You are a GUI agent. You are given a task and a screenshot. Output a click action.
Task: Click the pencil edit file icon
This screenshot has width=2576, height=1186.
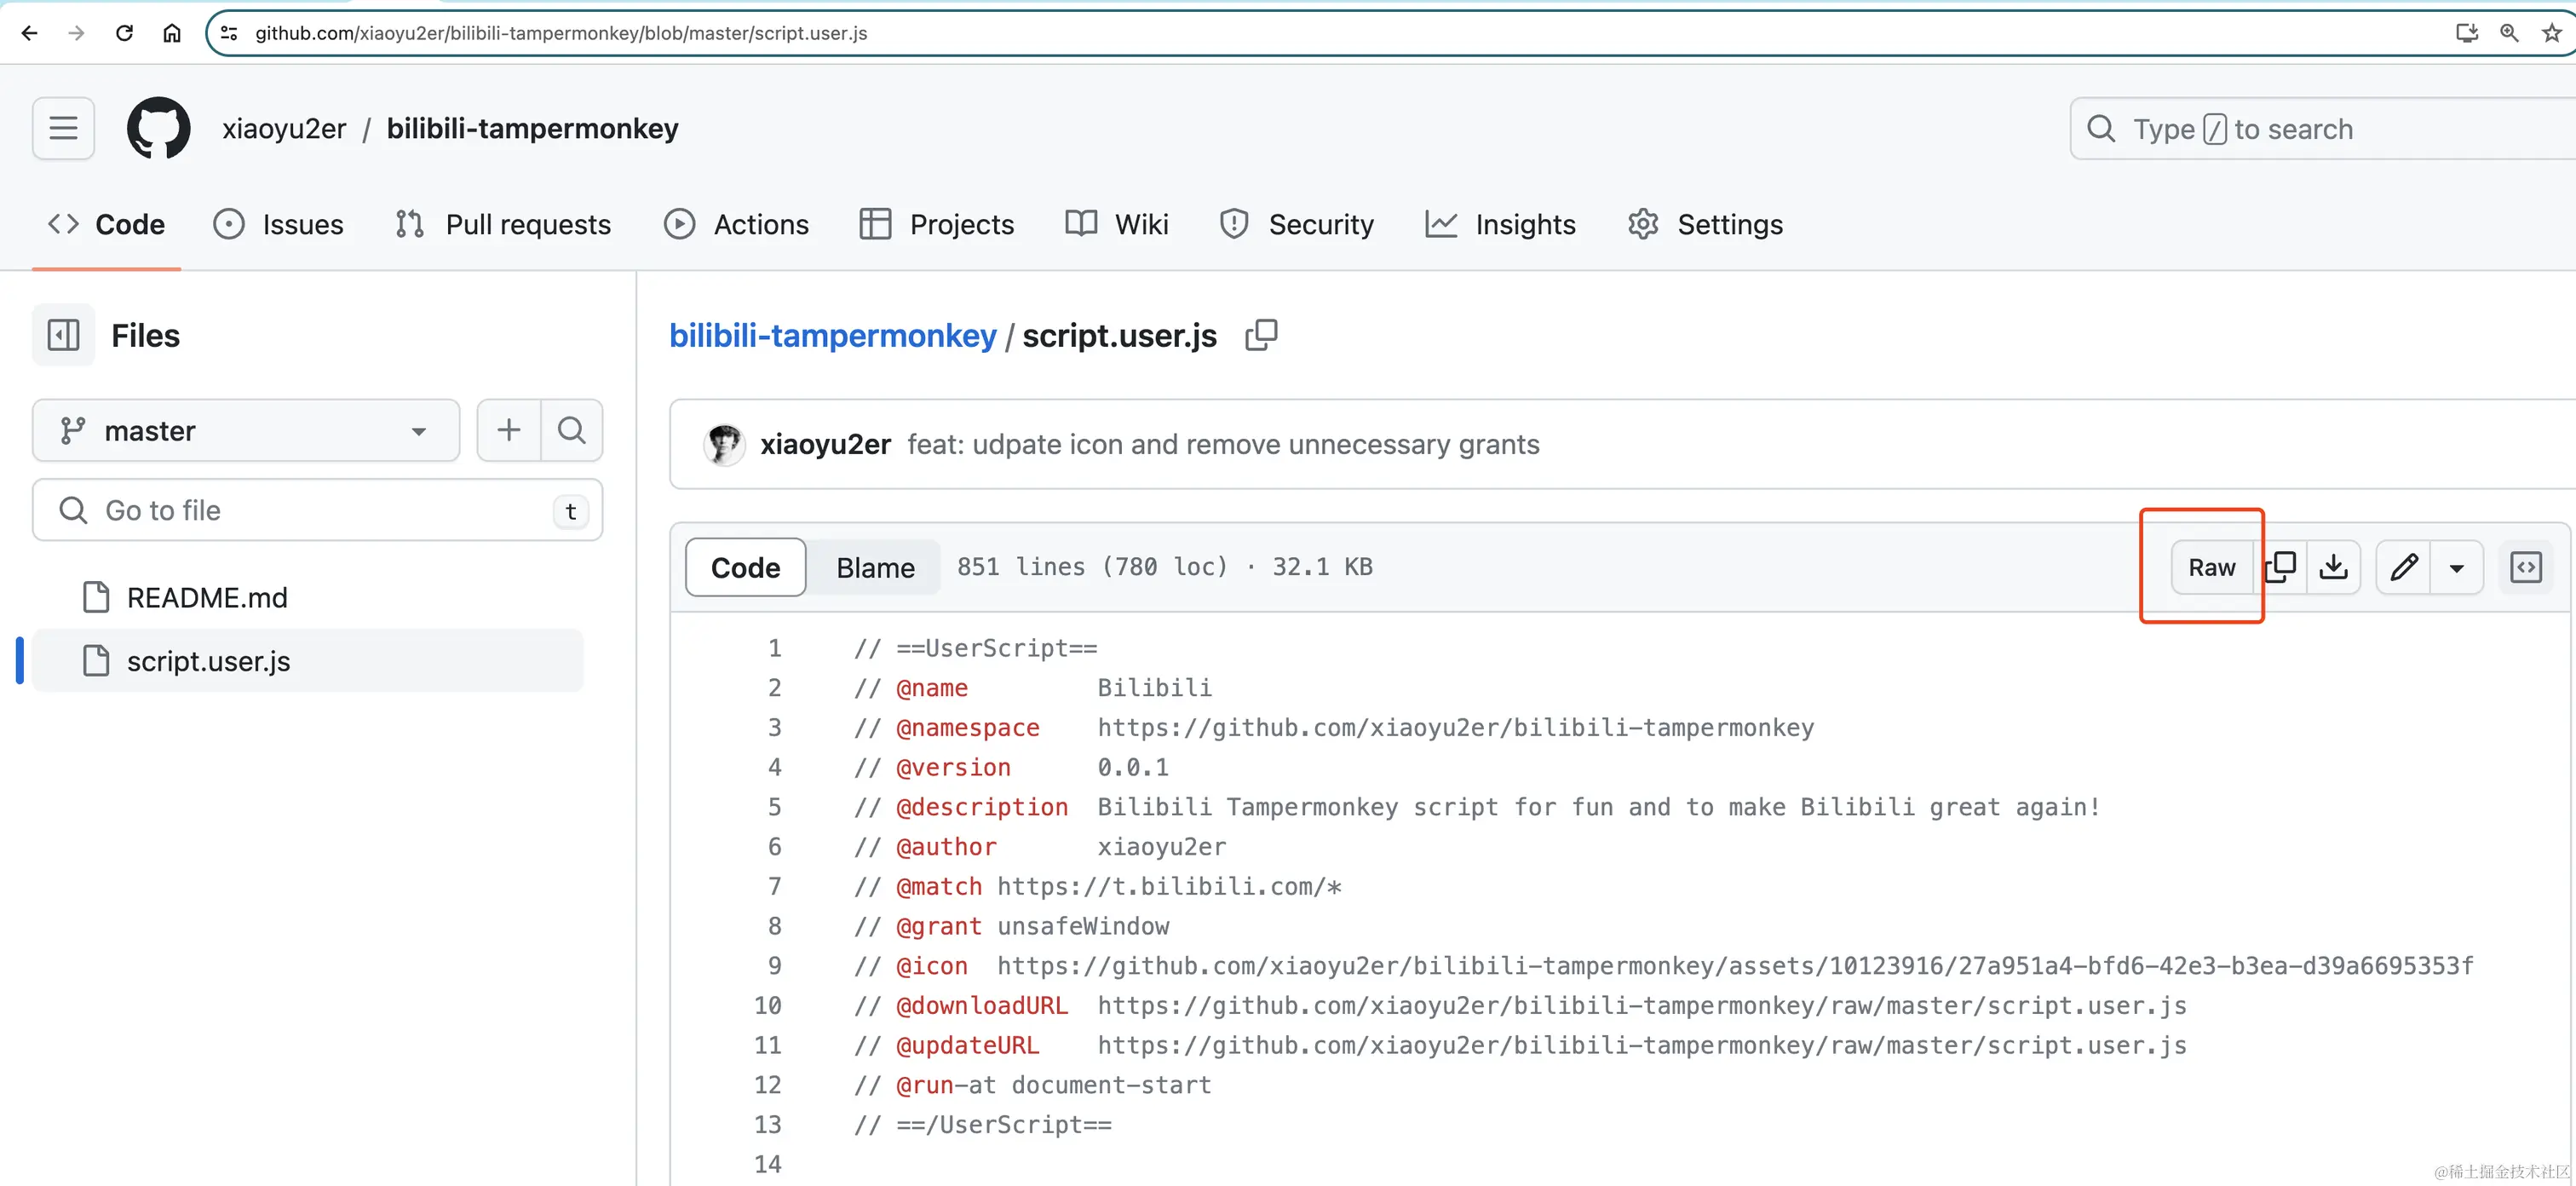point(2404,567)
